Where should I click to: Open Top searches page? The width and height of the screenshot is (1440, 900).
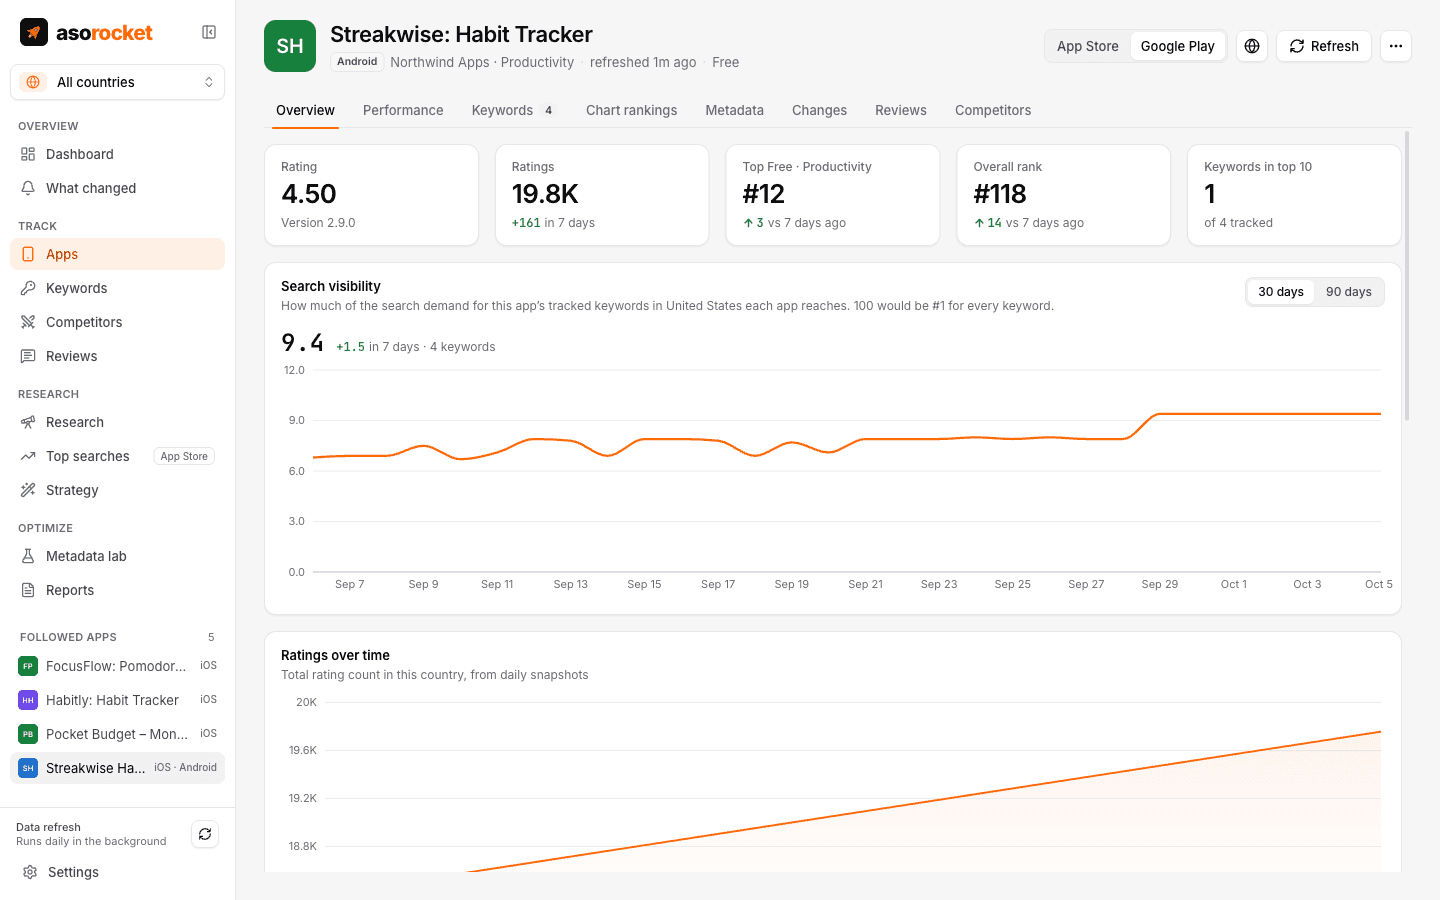coord(117,456)
